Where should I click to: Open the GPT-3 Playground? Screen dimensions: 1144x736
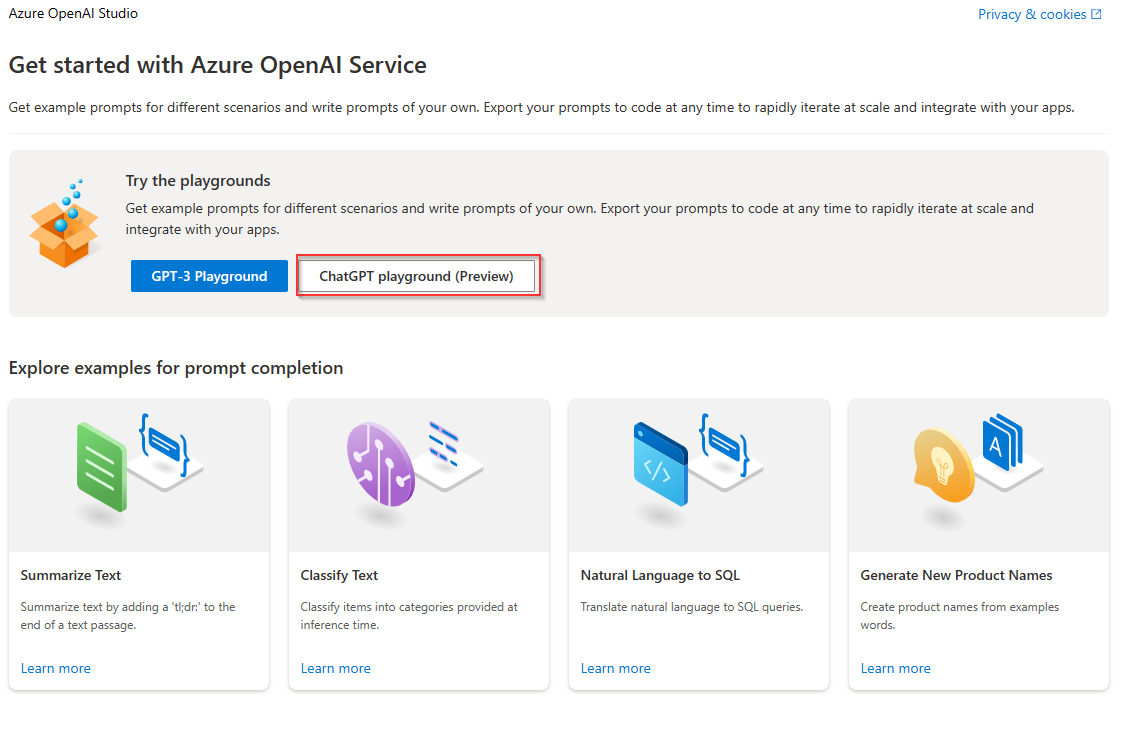point(209,276)
